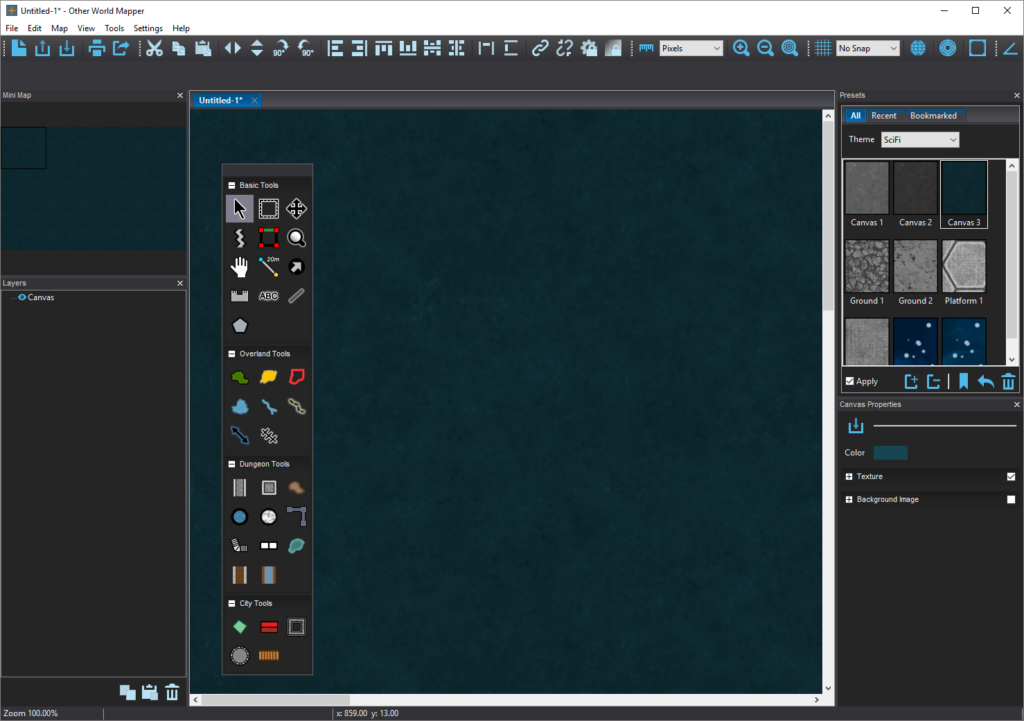Collapse the Overland Tools section
1024x721 pixels.
[232, 354]
